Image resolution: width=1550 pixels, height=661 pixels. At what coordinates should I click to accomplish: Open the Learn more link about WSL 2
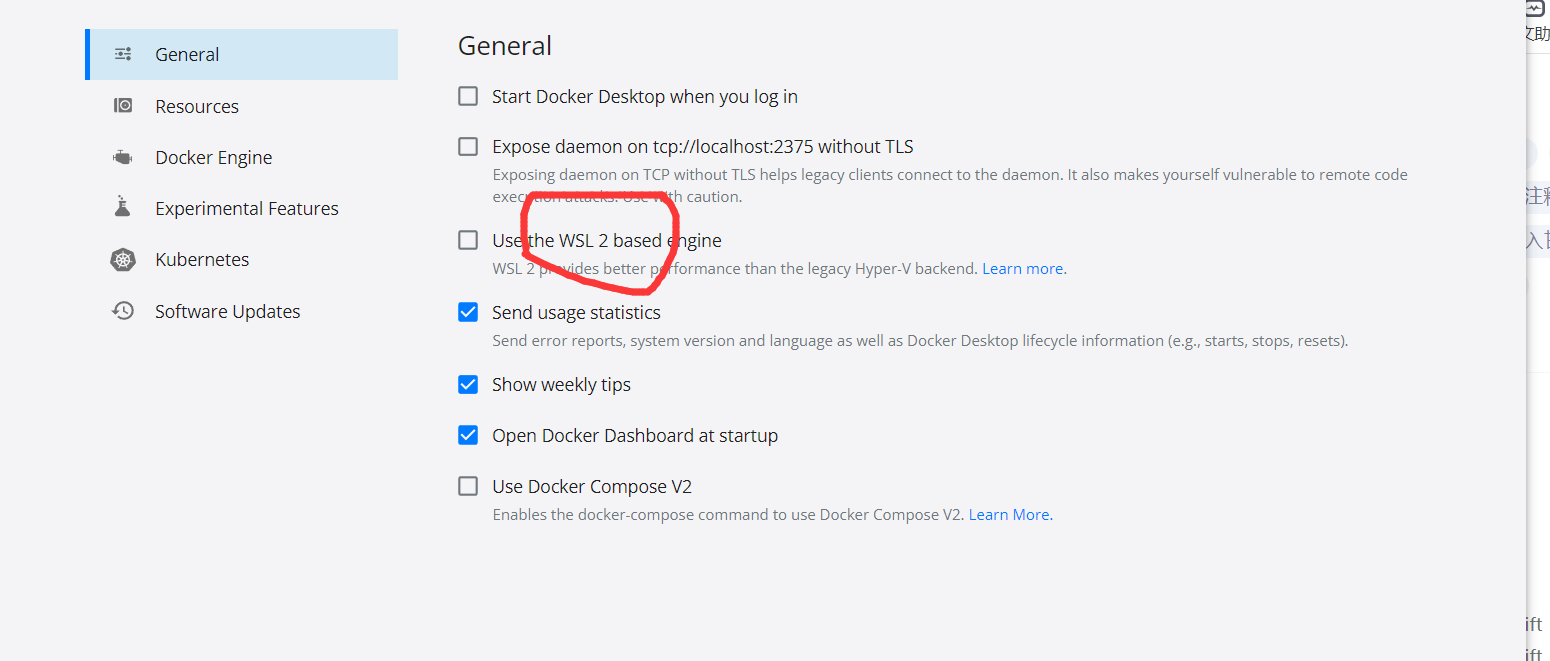click(x=1021, y=268)
